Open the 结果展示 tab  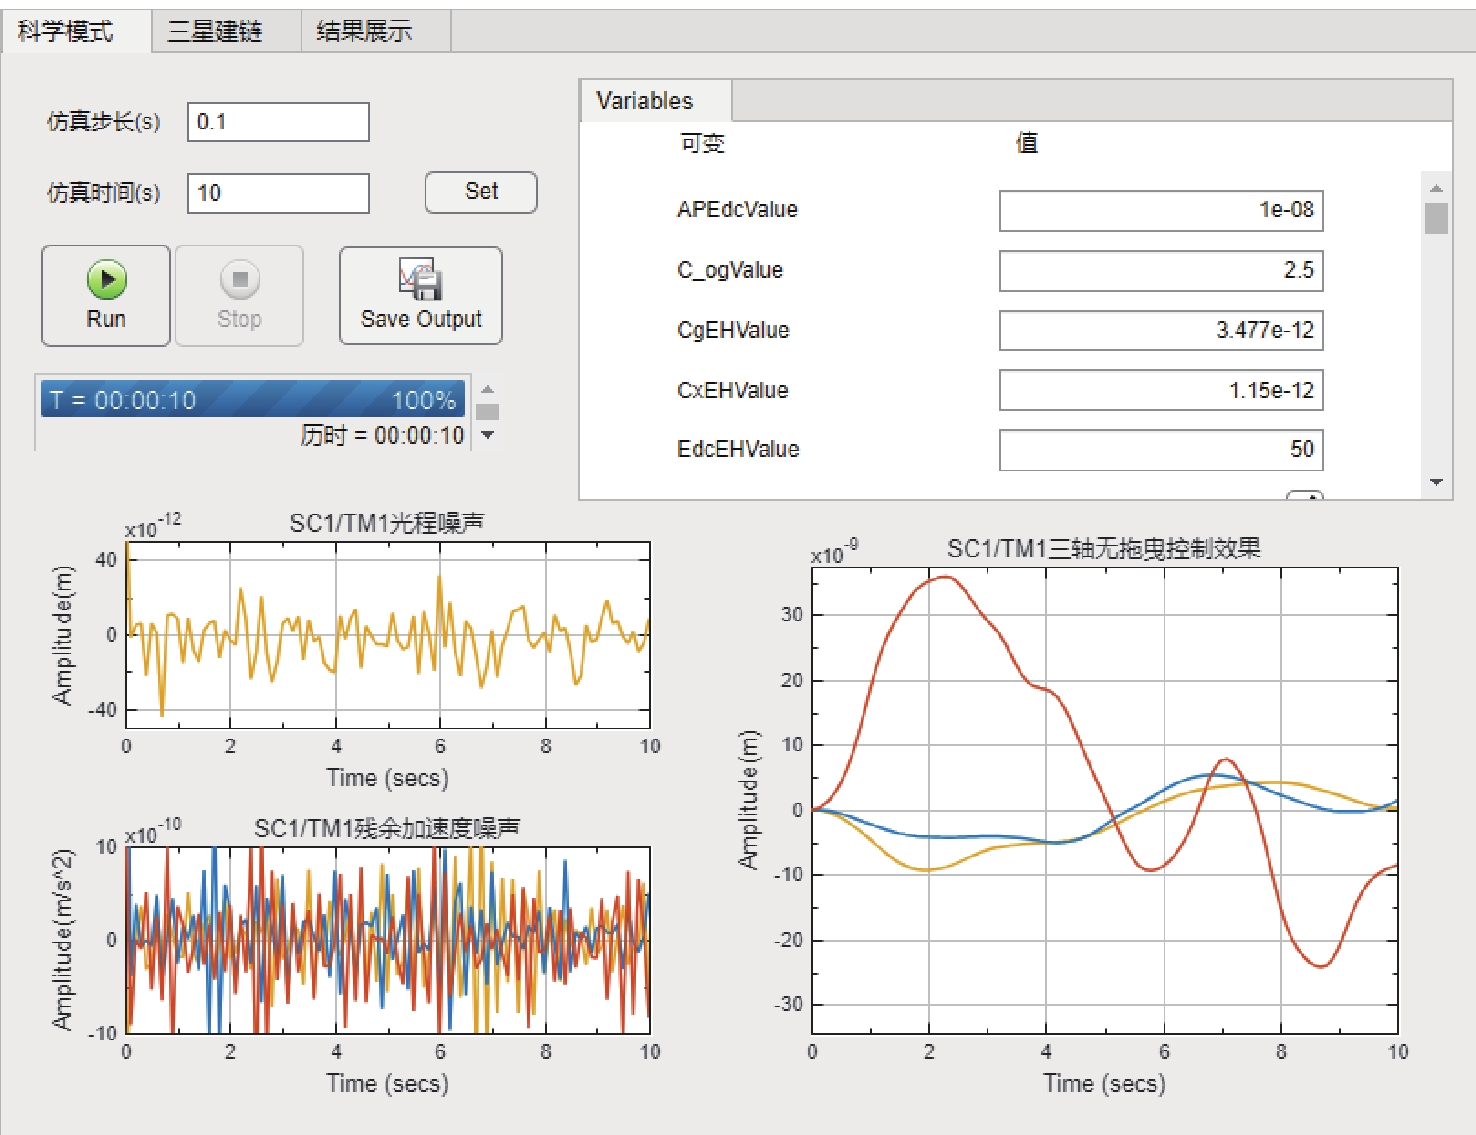click(x=364, y=32)
